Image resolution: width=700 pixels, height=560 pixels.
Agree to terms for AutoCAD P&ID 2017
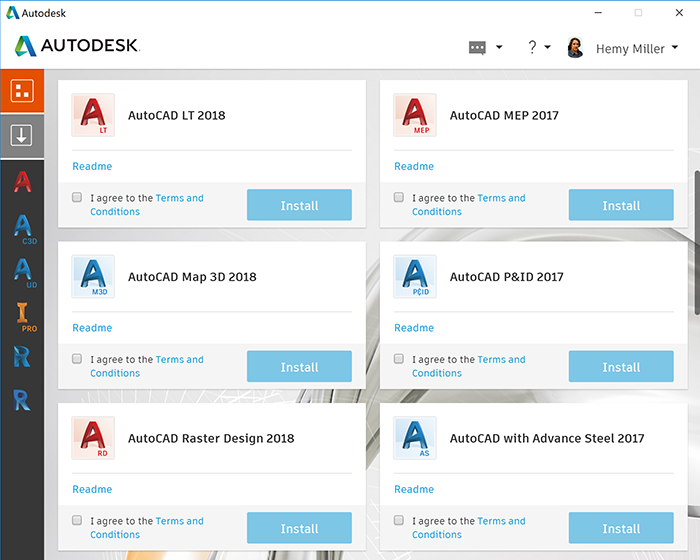(x=399, y=359)
